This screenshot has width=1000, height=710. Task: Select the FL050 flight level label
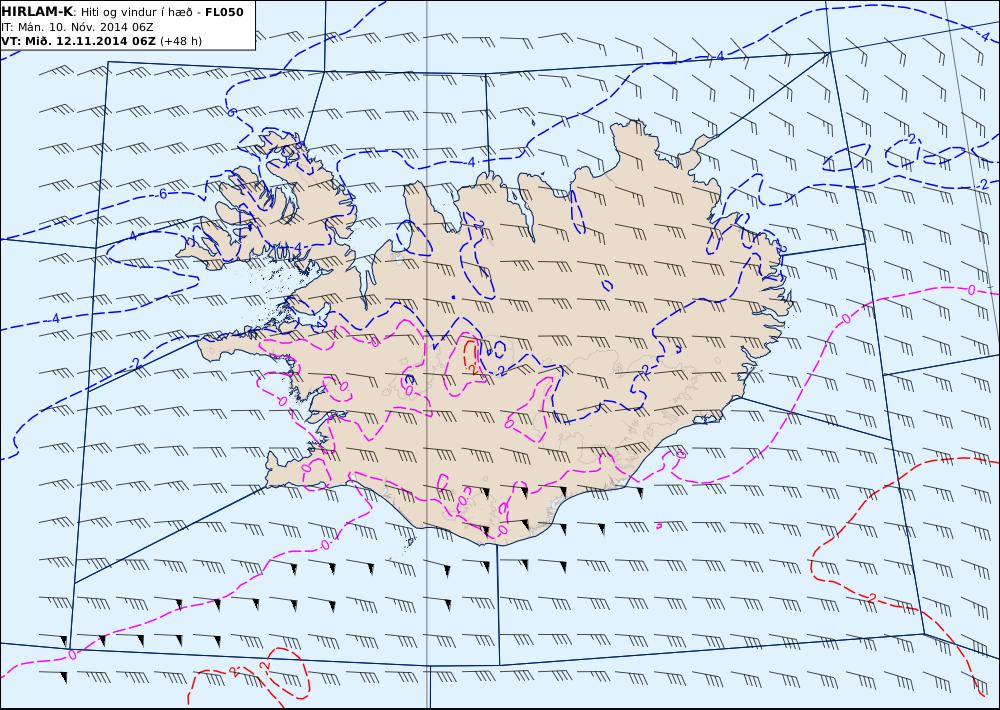click(224, 12)
